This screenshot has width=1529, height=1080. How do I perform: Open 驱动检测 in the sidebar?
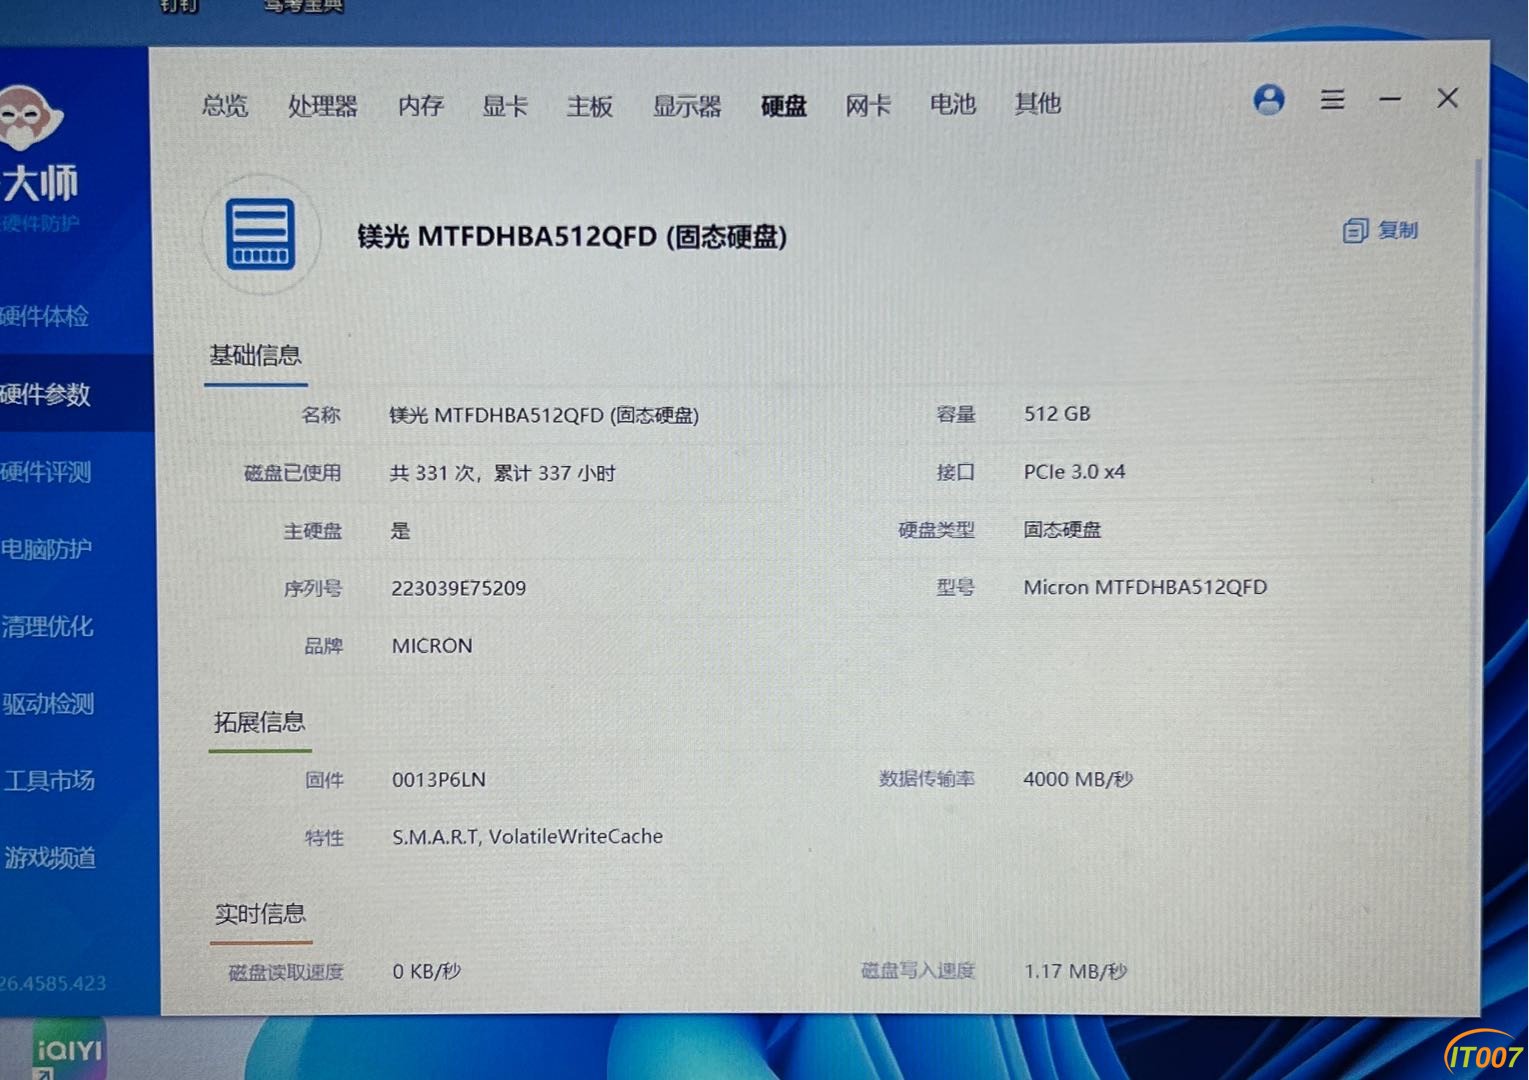point(48,704)
